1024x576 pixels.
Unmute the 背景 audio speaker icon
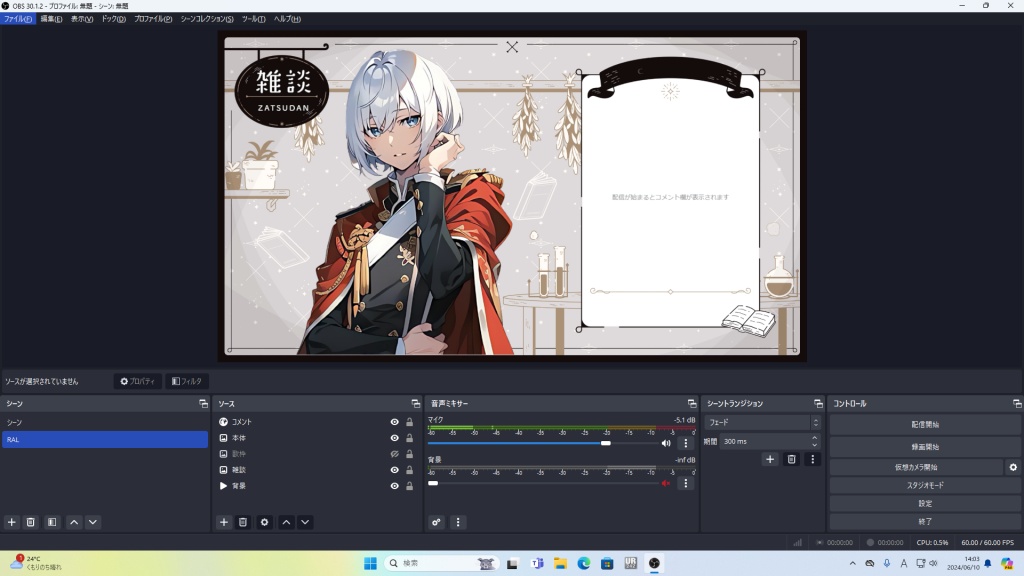[666, 483]
